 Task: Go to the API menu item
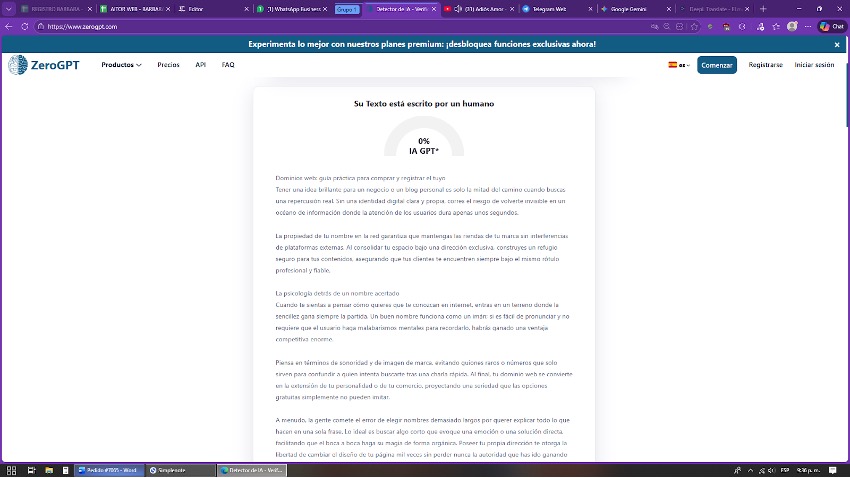click(200, 65)
